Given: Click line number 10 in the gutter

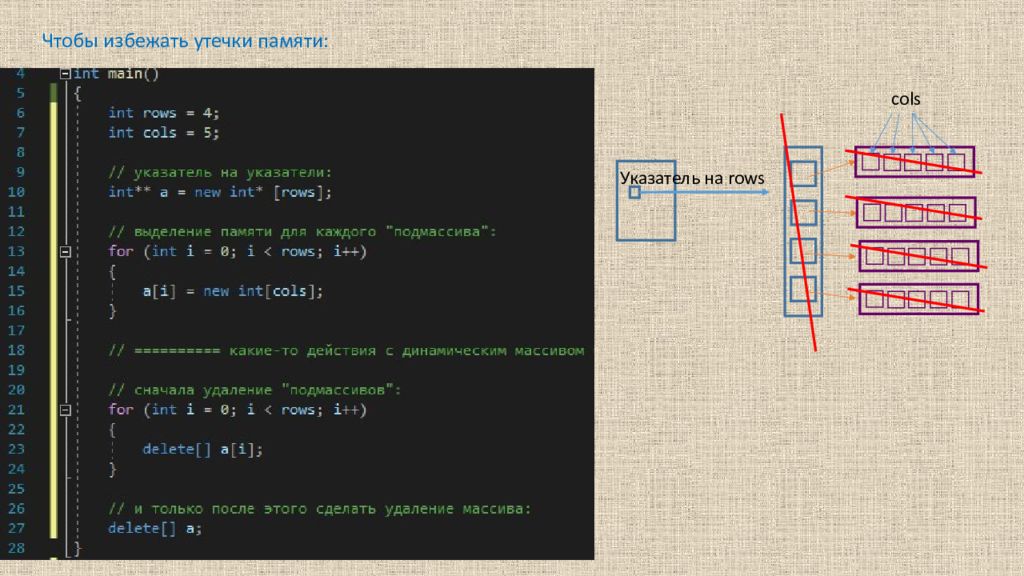Looking at the screenshot, I should pyautogui.click(x=16, y=192).
